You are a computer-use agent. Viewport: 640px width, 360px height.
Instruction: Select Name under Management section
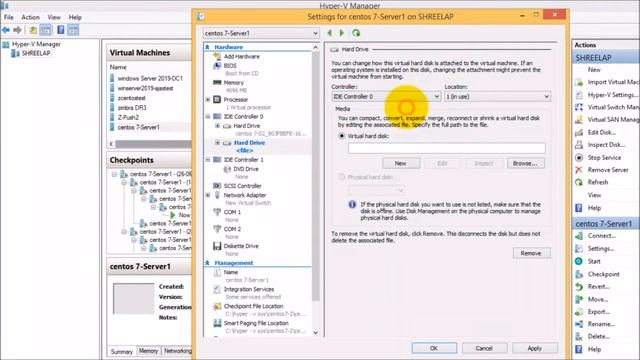231,272
